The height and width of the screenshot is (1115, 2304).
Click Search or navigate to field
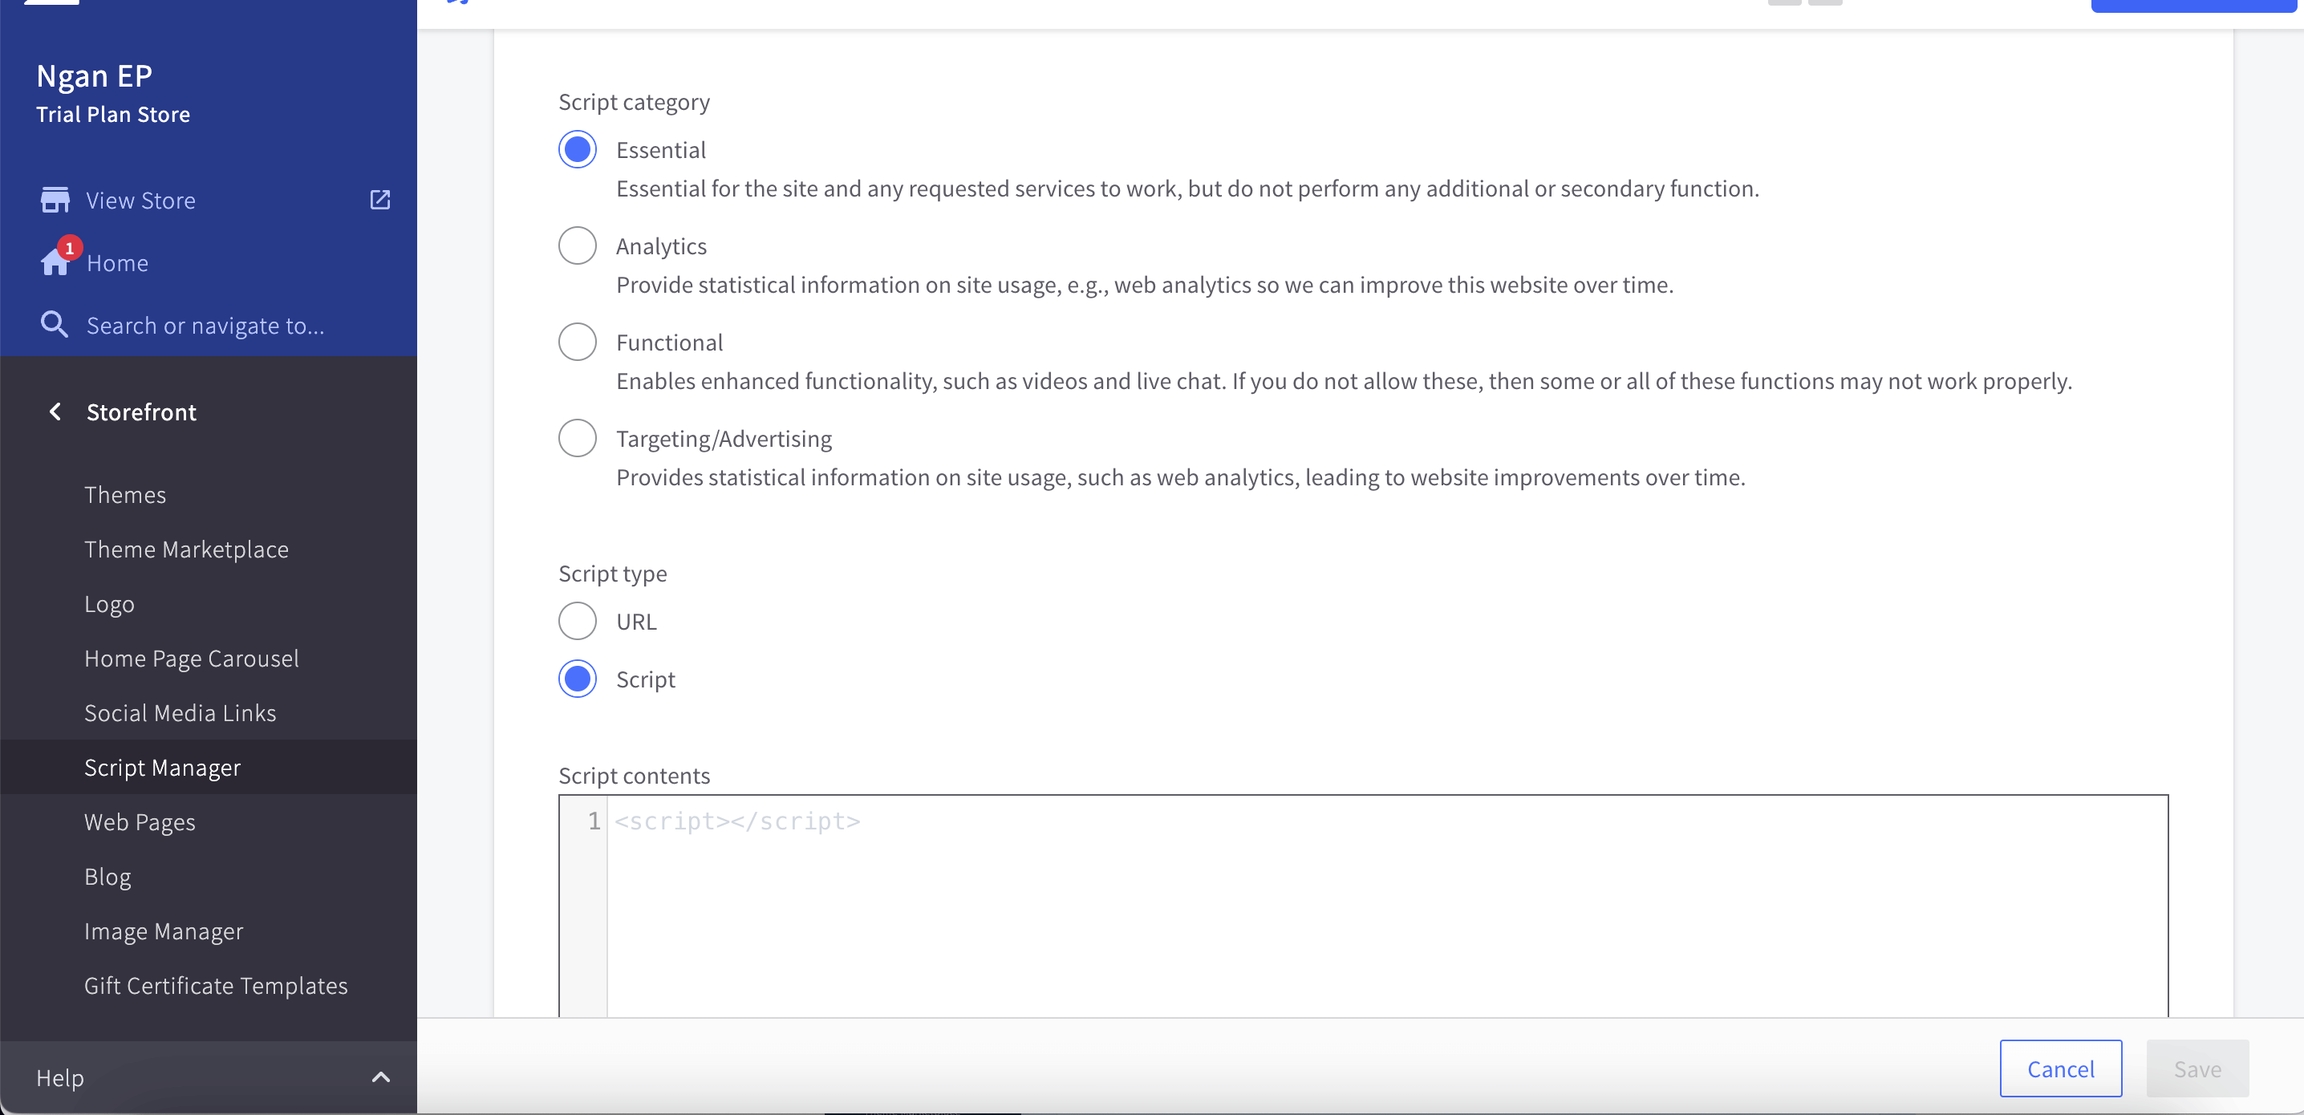coord(205,325)
